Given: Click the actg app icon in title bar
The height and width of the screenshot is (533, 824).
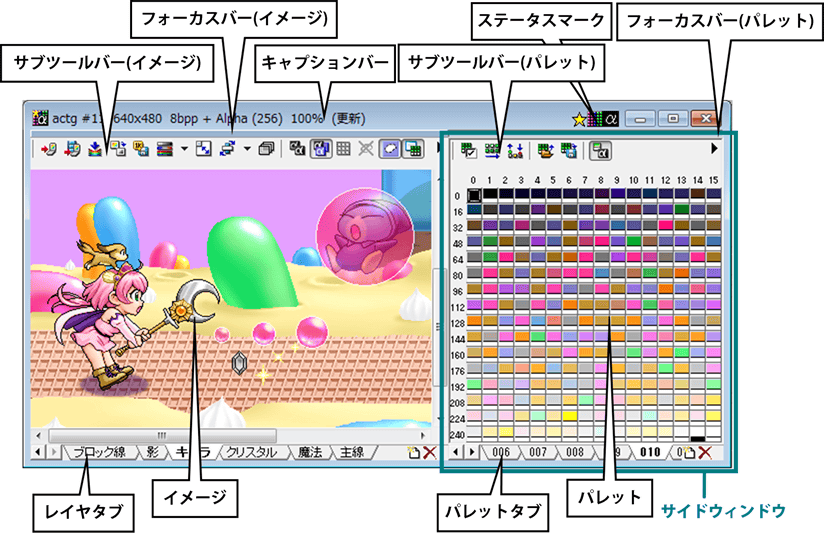Looking at the screenshot, I should click(40, 118).
